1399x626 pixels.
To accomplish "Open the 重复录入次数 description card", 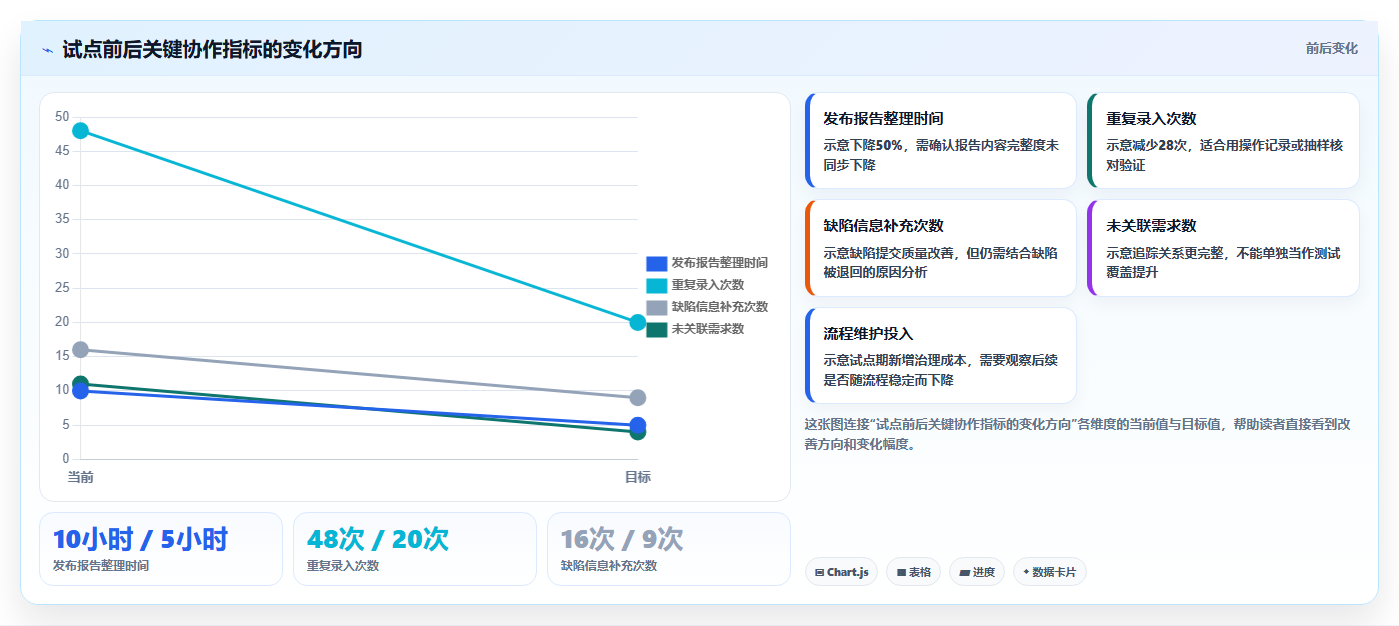I will [x=1223, y=141].
